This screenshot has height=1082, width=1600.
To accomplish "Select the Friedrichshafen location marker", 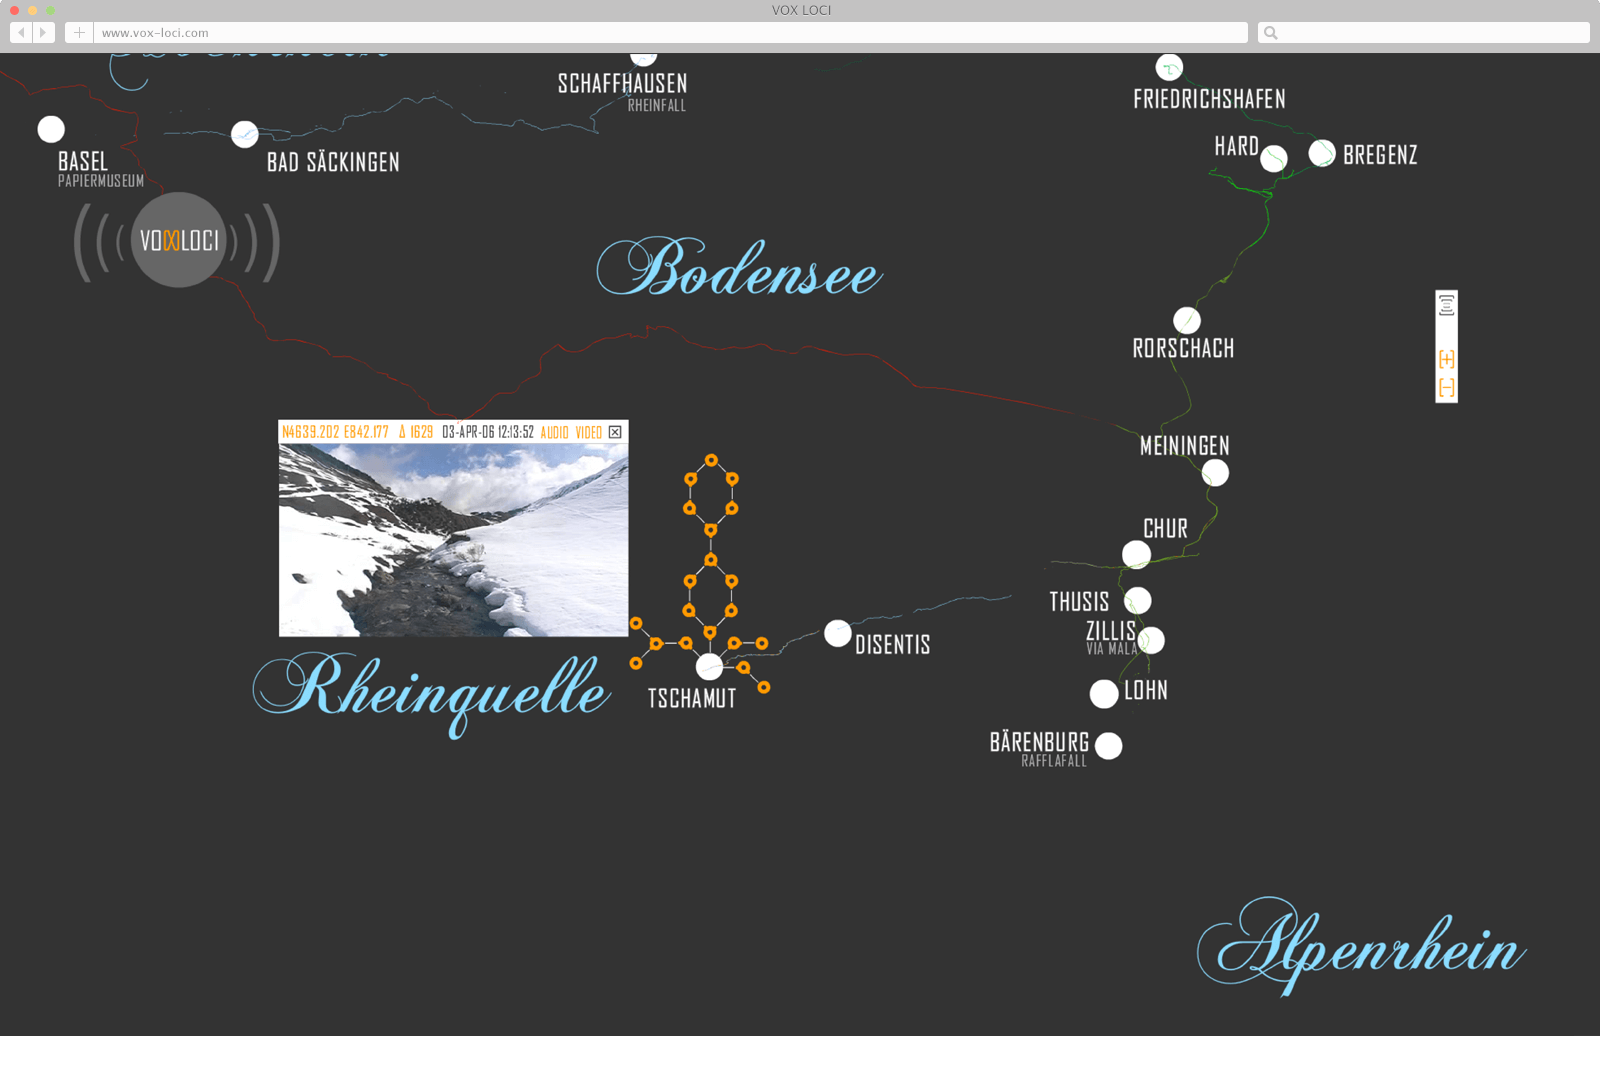I will 1169,68.
